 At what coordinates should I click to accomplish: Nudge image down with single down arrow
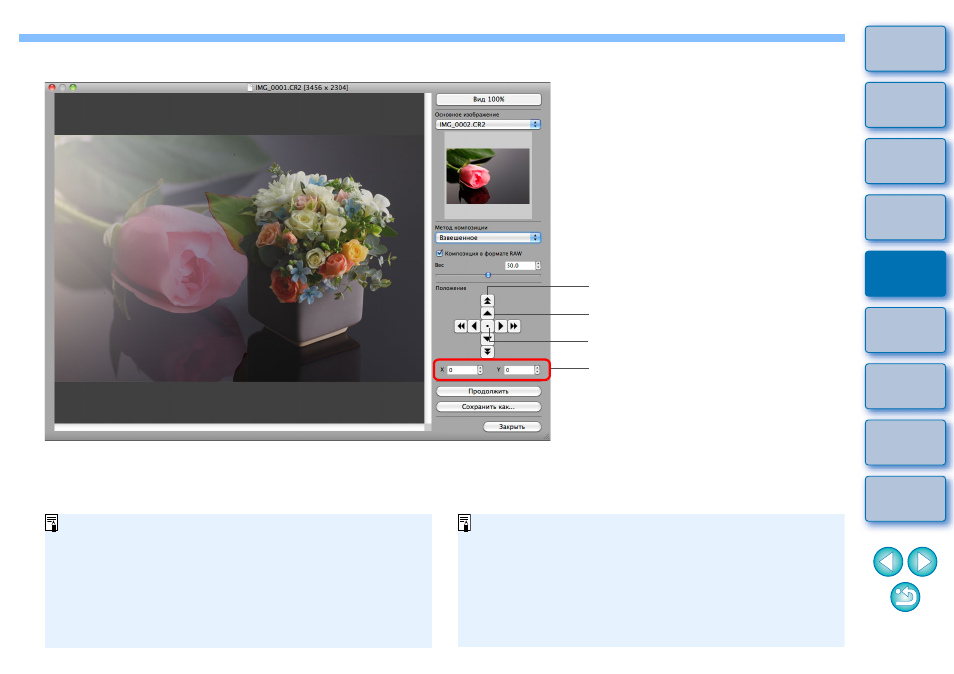[x=487, y=339]
